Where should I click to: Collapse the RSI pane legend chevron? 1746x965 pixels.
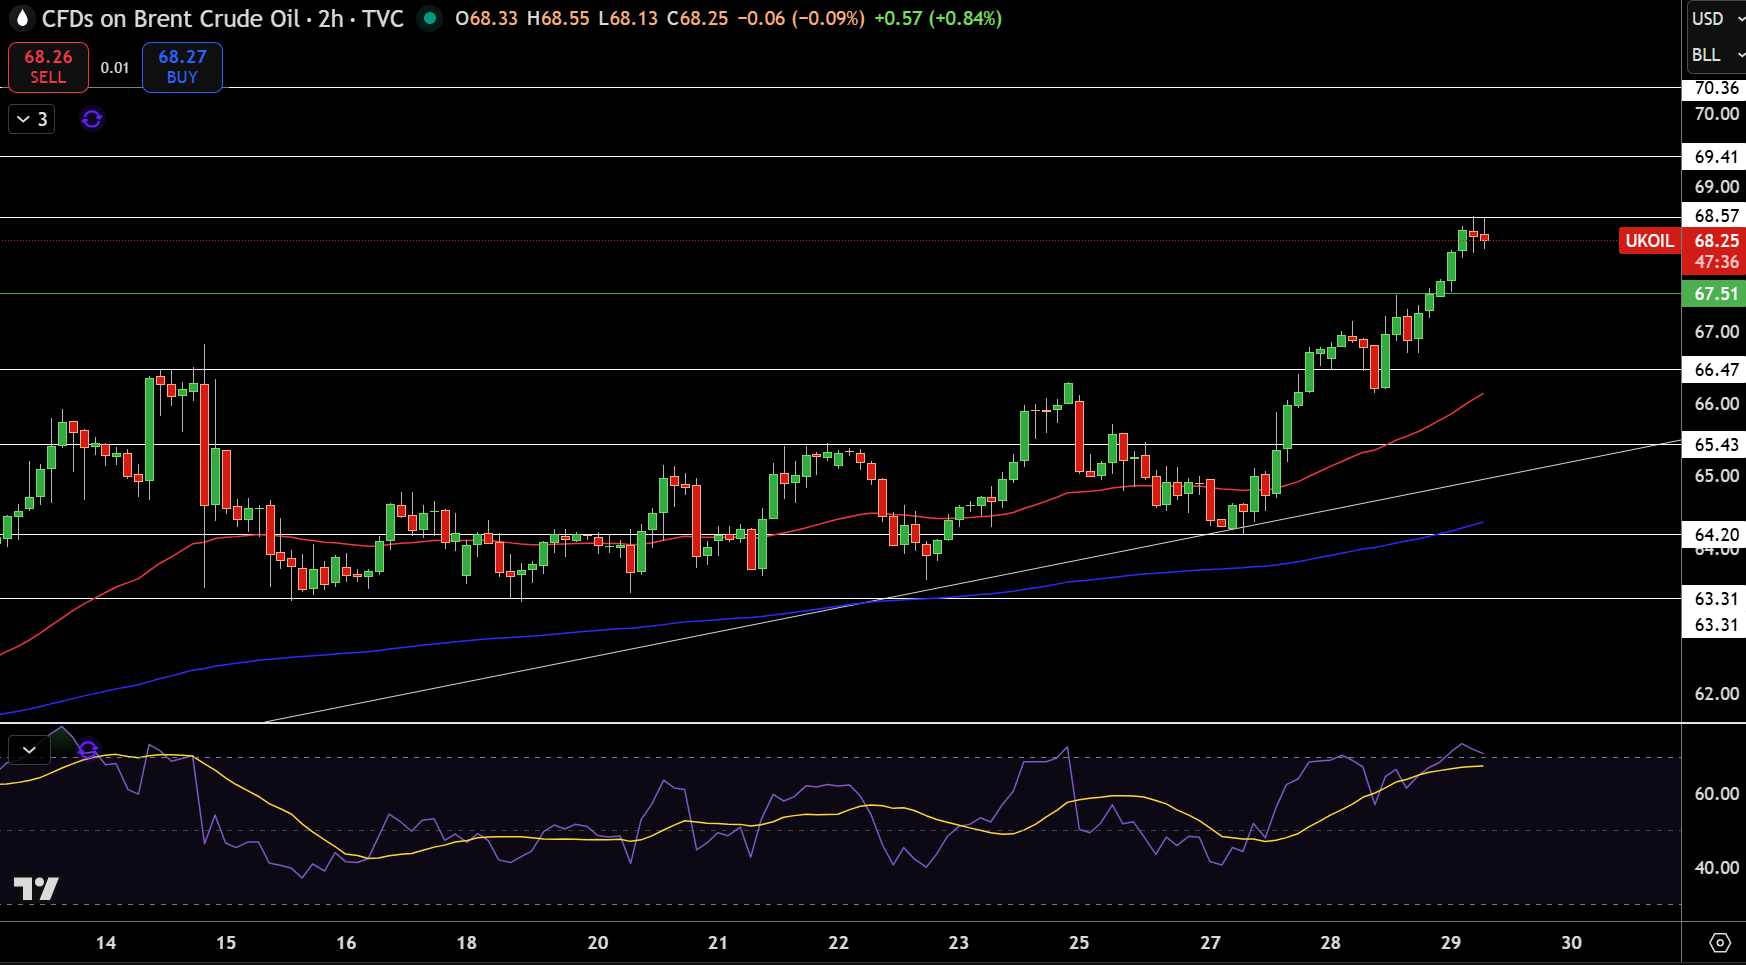[x=29, y=749]
